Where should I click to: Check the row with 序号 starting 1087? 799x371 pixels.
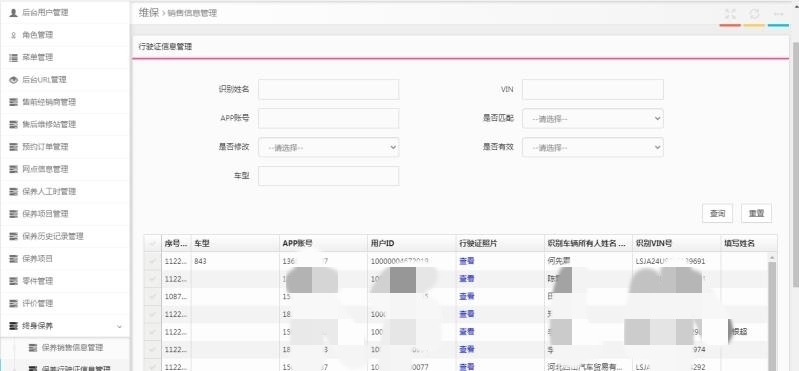coord(152,297)
